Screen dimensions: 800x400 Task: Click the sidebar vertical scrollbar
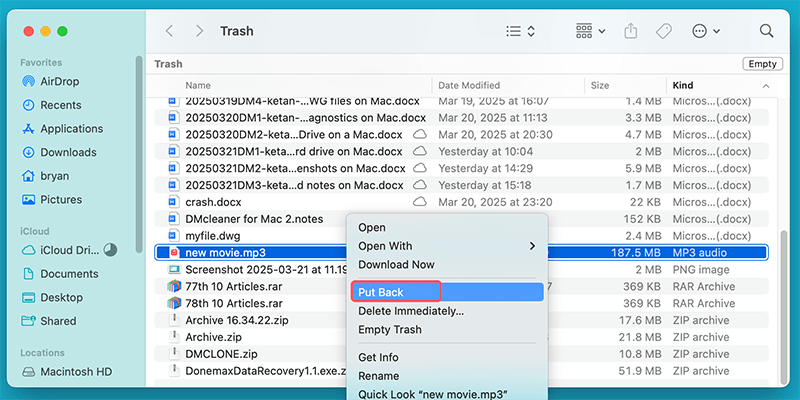(139, 154)
